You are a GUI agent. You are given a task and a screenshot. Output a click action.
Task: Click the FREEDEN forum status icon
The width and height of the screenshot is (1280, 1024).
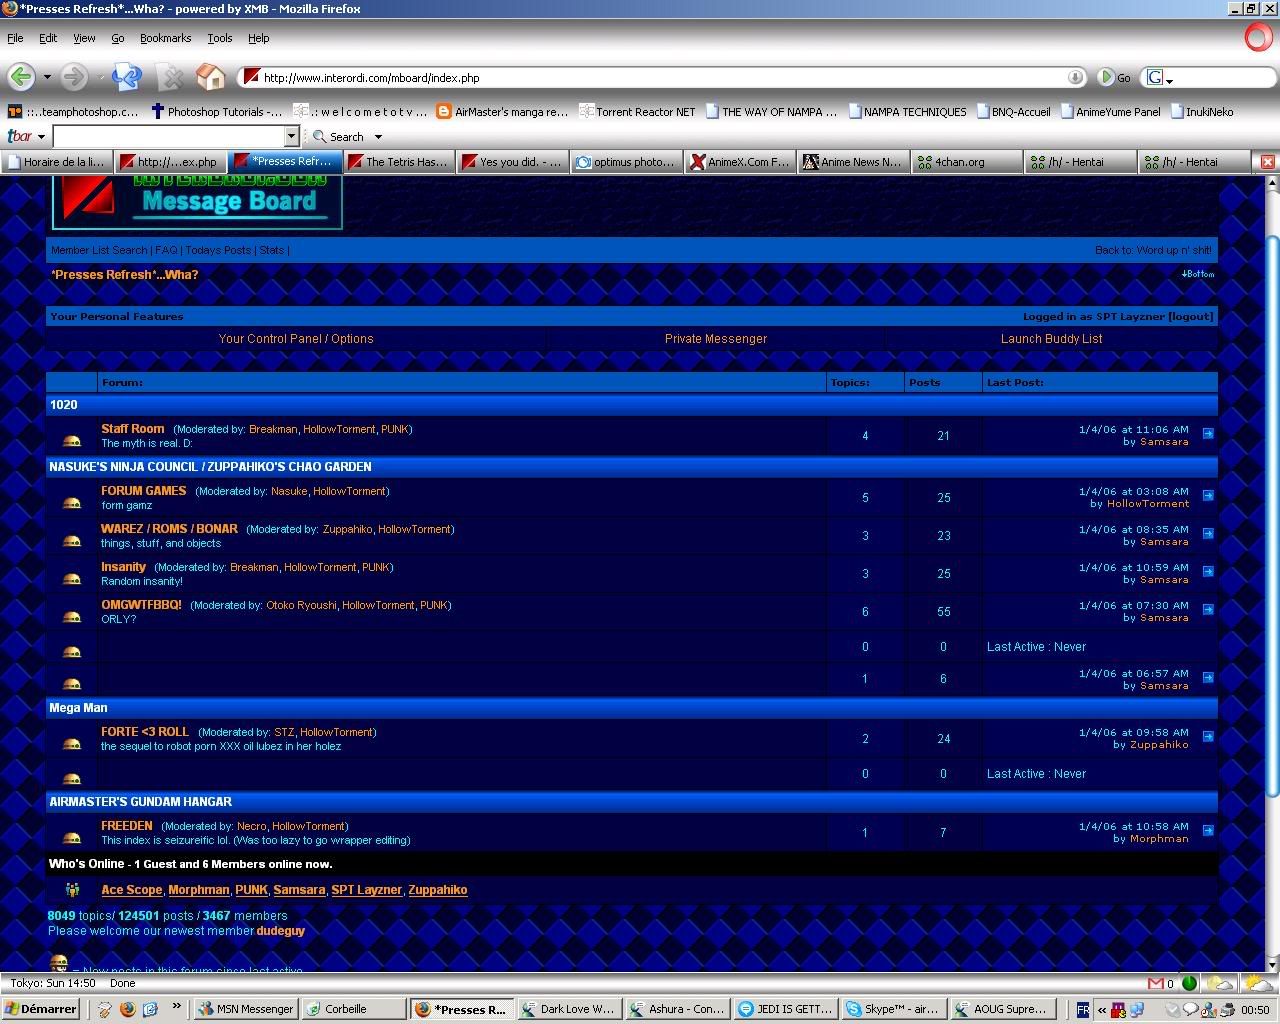(72, 837)
